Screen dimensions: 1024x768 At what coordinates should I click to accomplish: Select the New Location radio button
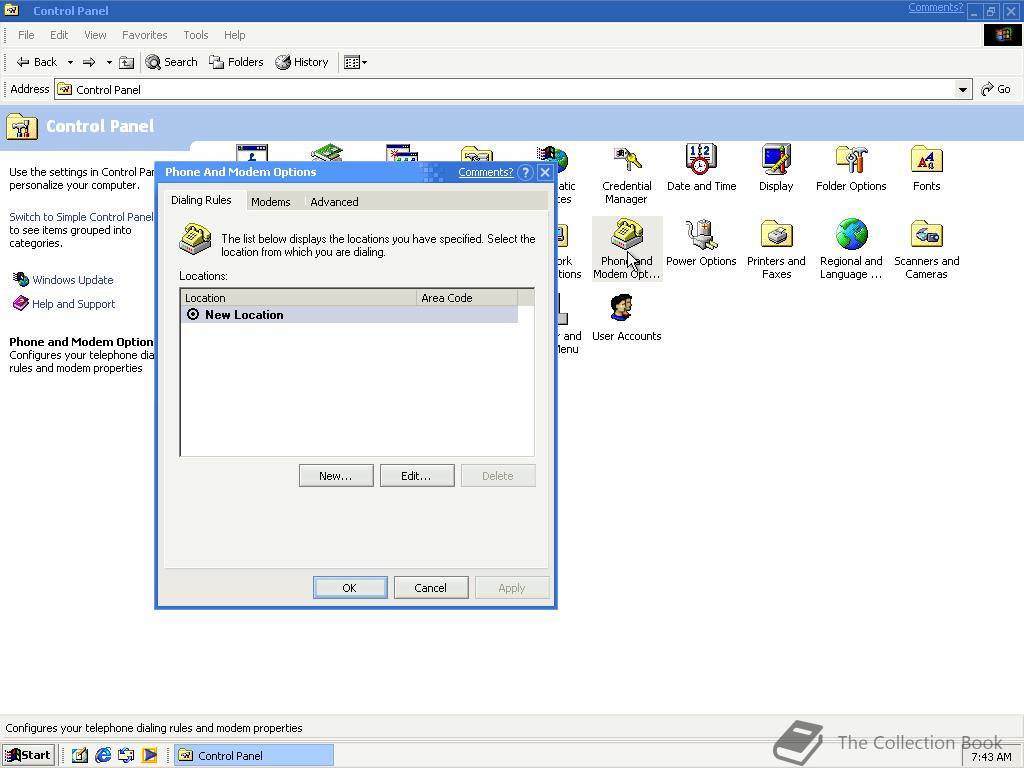pyautogui.click(x=193, y=314)
